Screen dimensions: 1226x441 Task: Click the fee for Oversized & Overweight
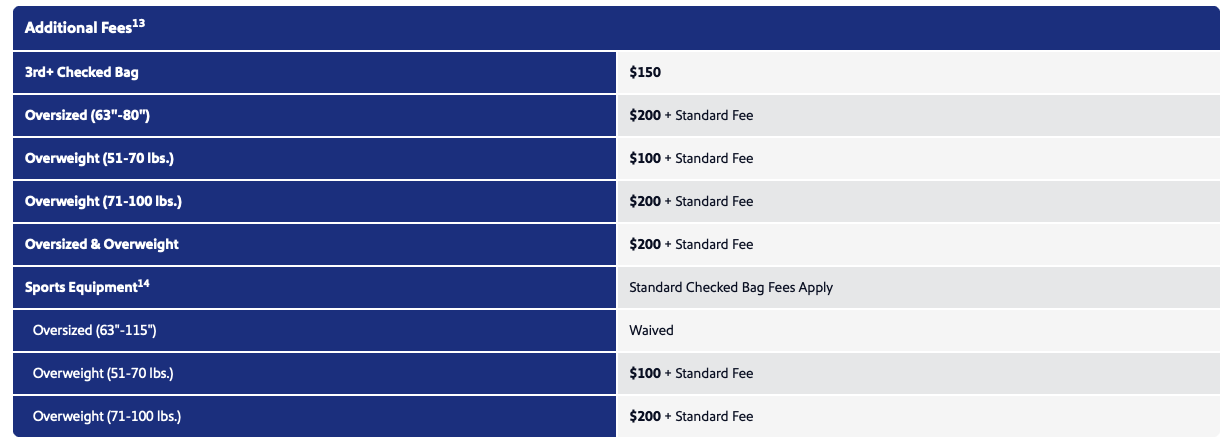[x=691, y=245]
